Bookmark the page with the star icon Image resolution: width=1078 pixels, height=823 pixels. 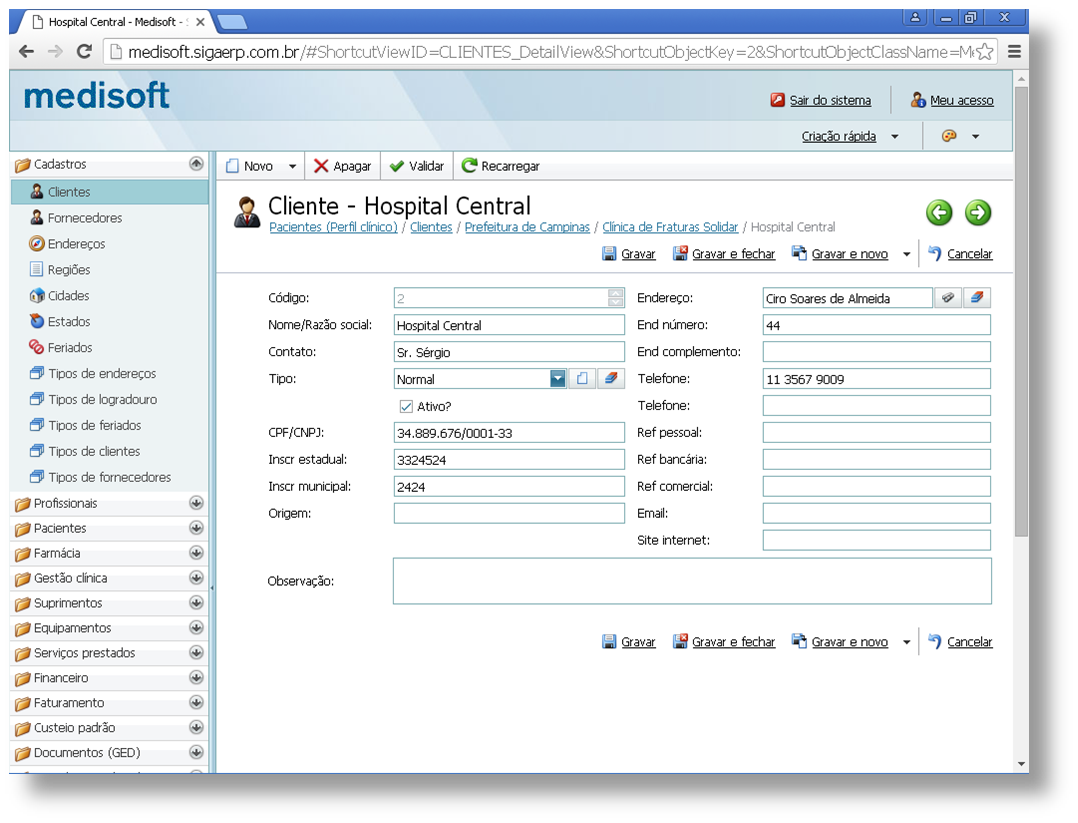click(x=984, y=52)
